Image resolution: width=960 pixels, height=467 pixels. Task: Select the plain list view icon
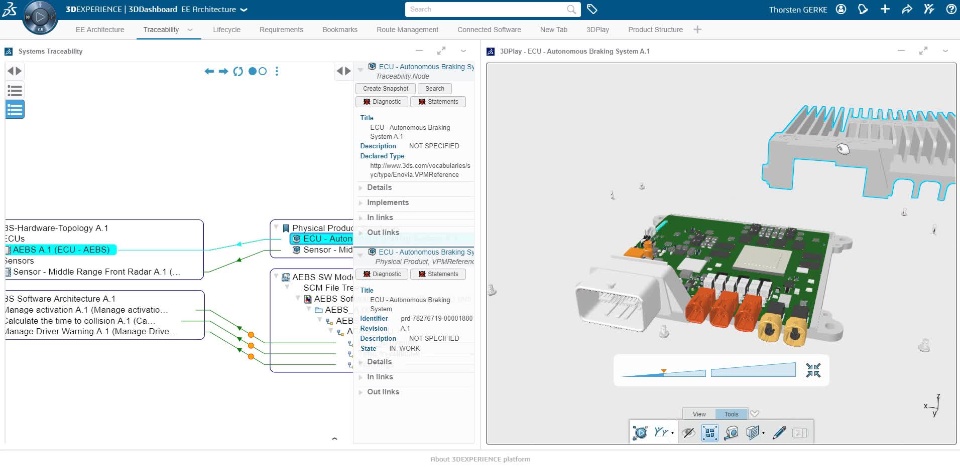pyautogui.click(x=15, y=91)
